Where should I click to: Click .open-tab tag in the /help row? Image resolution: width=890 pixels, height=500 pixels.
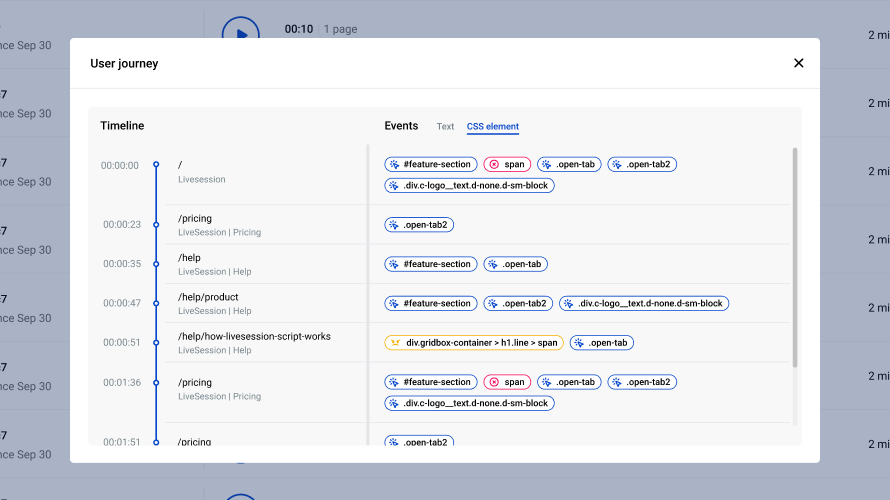tap(515, 264)
